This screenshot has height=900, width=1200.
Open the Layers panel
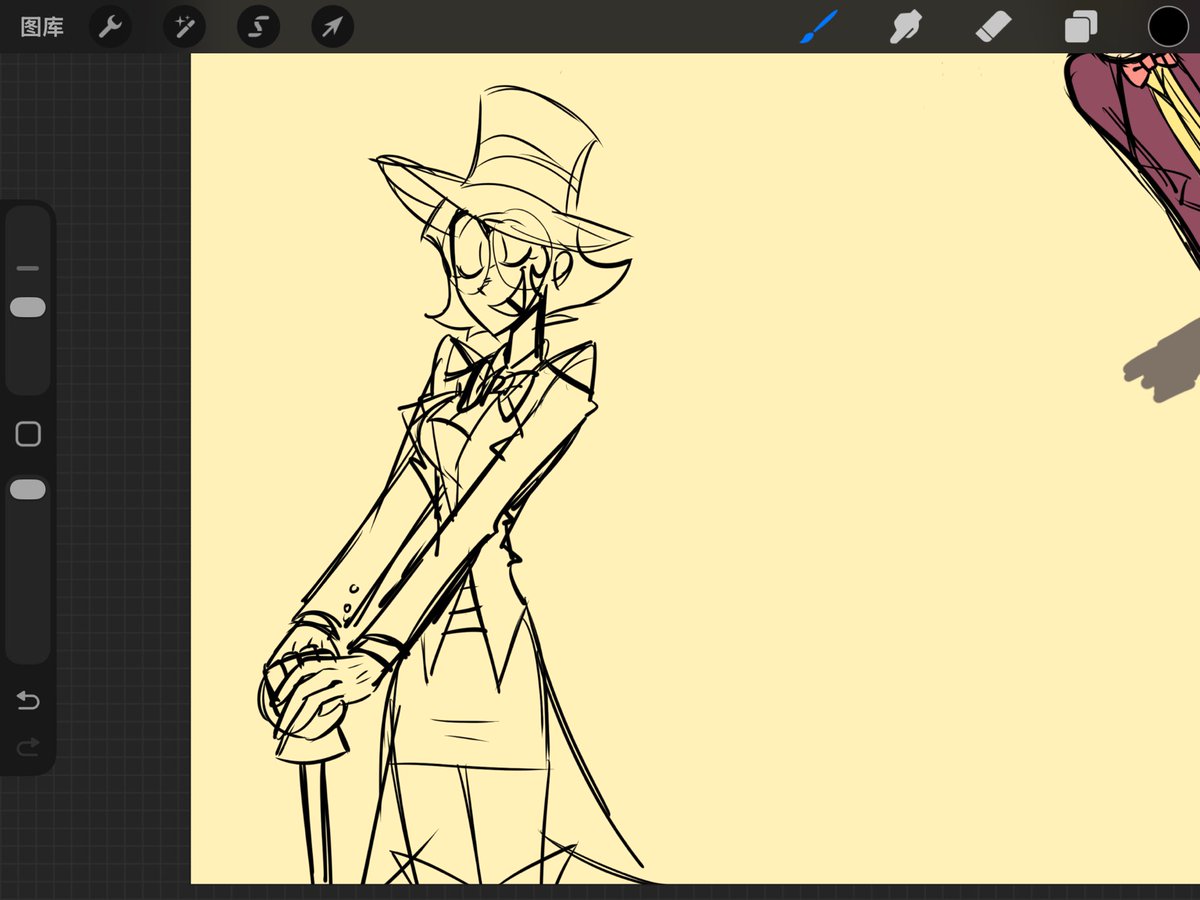click(1081, 27)
